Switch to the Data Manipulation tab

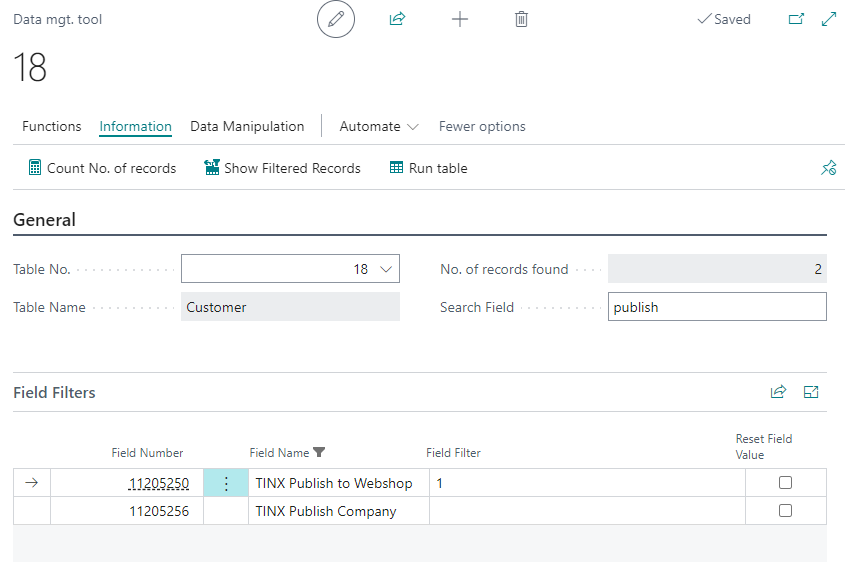coord(247,127)
